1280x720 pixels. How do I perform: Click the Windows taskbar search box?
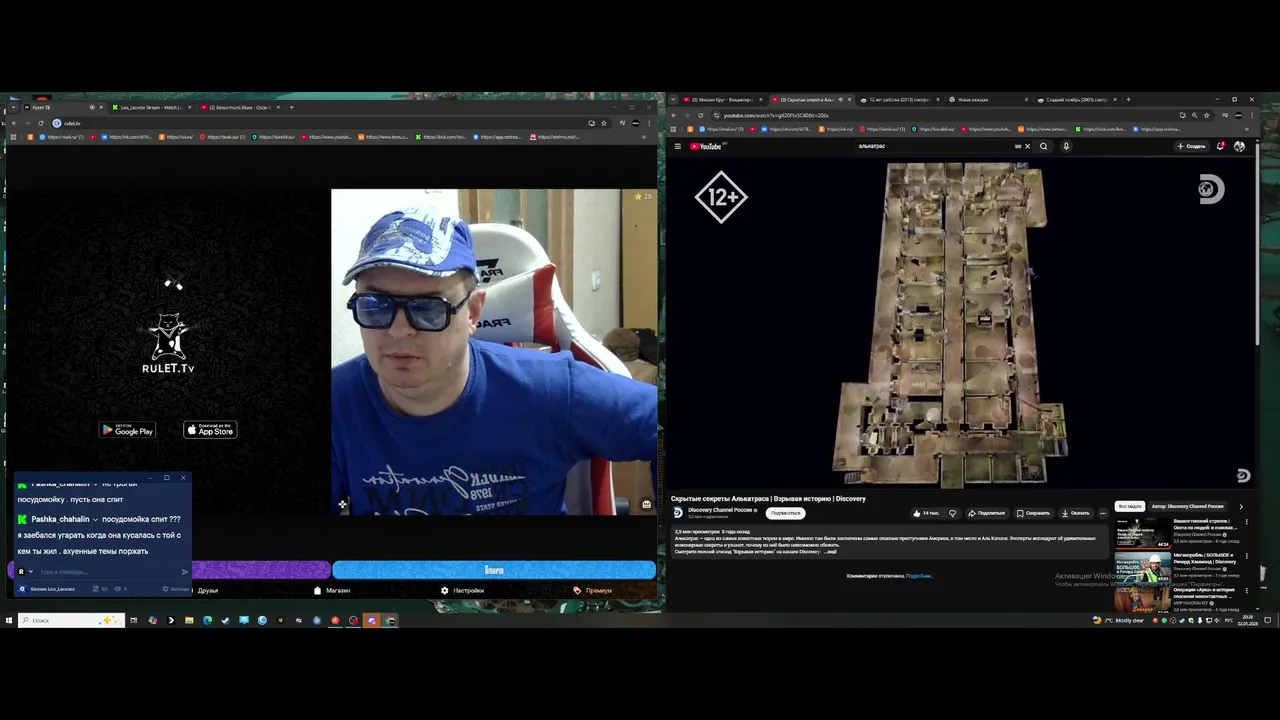click(71, 620)
